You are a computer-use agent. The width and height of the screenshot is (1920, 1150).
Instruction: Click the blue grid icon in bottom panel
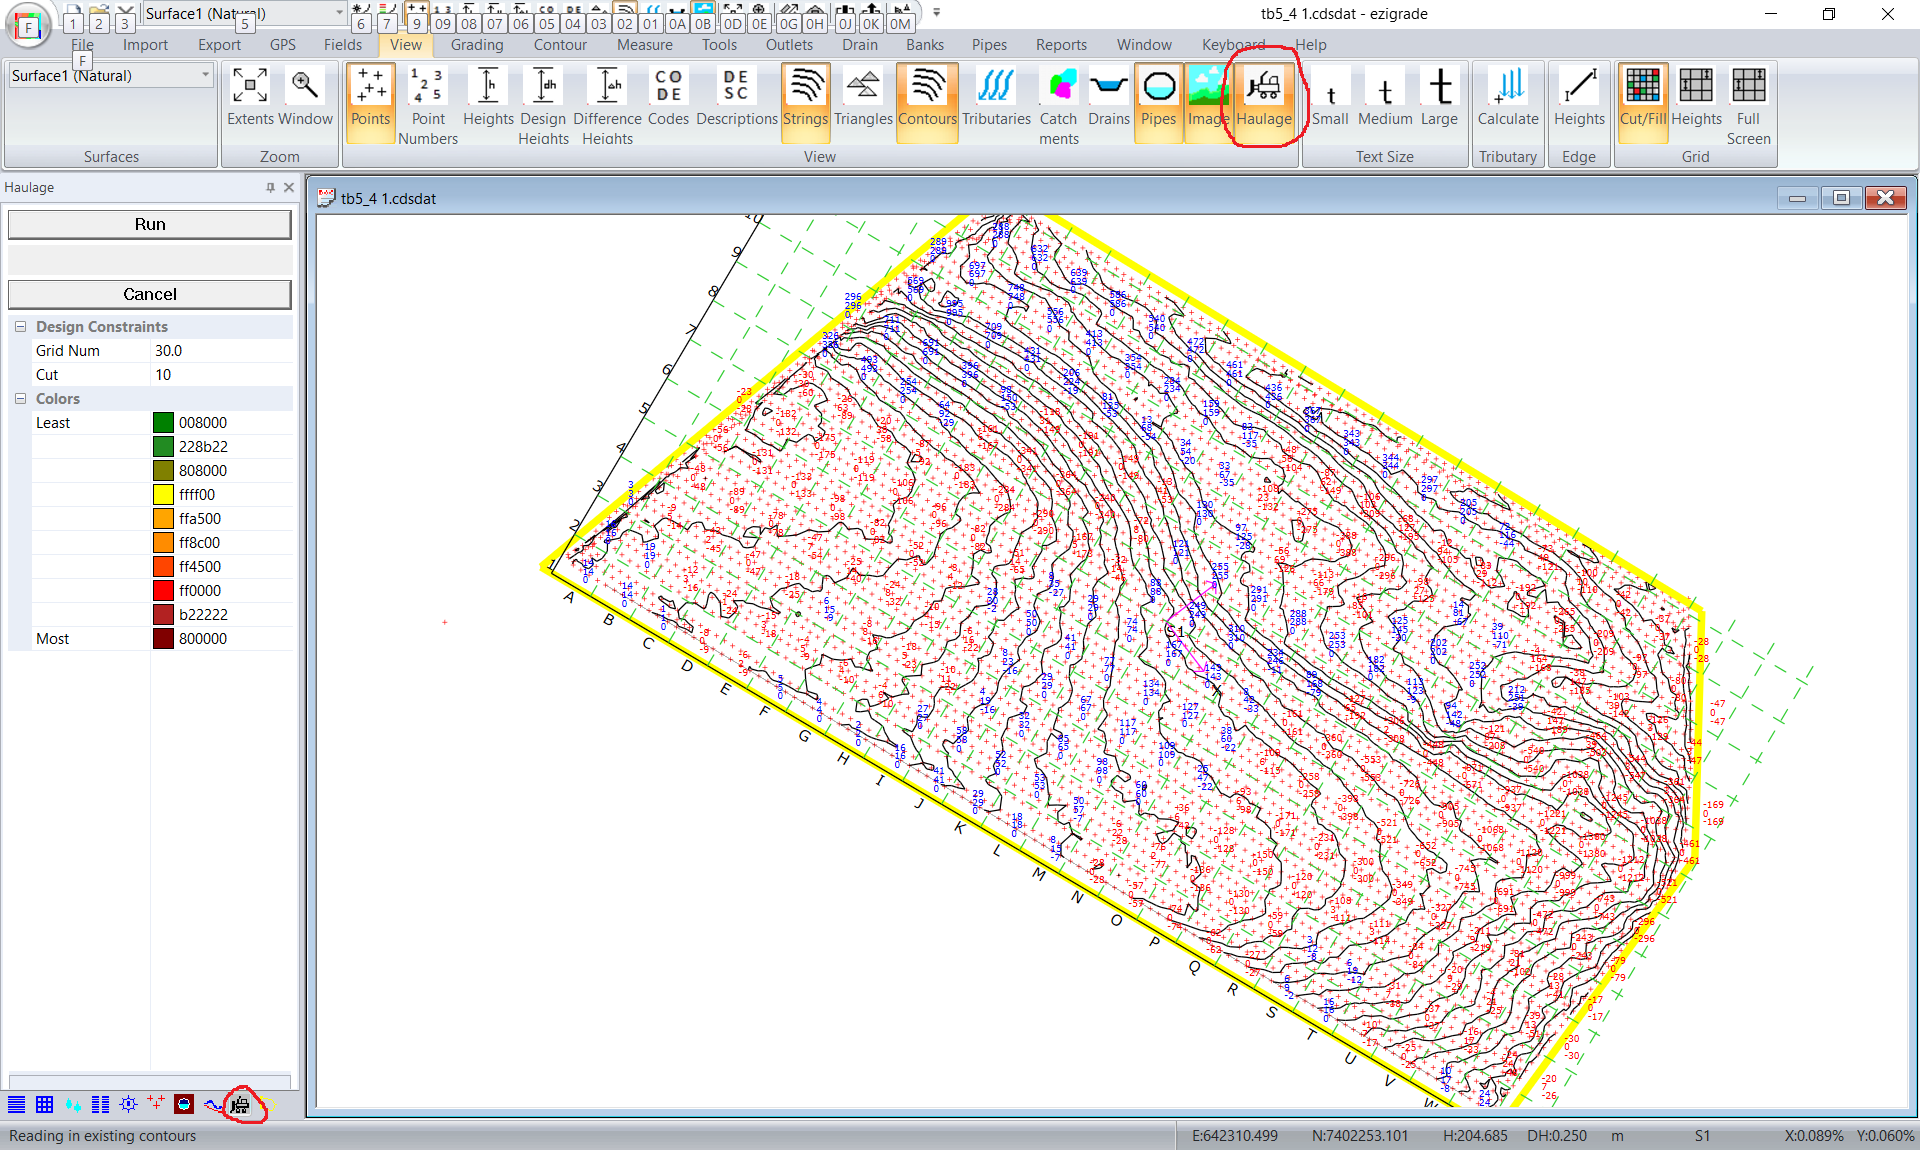pyautogui.click(x=44, y=1104)
